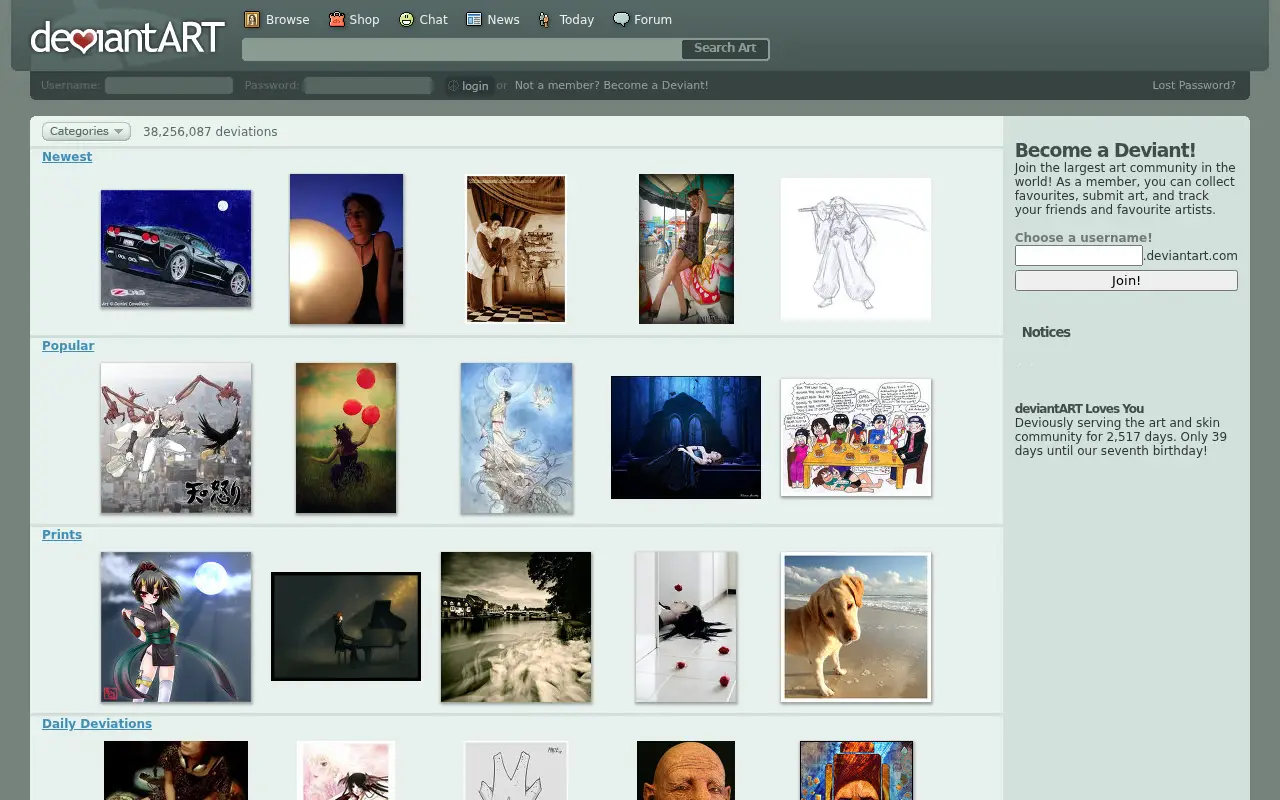Open the carousel girl photo thumbnail
Screen dimensions: 1280x800
[x=686, y=249]
